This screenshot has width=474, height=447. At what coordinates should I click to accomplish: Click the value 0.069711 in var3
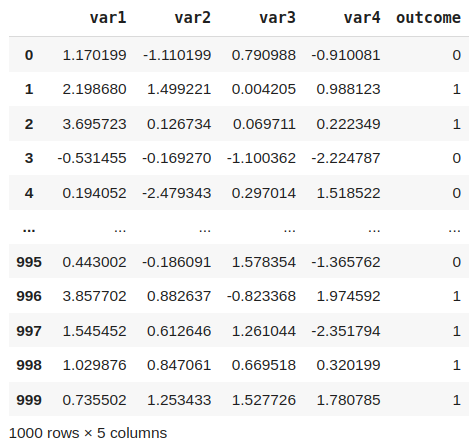(x=264, y=124)
